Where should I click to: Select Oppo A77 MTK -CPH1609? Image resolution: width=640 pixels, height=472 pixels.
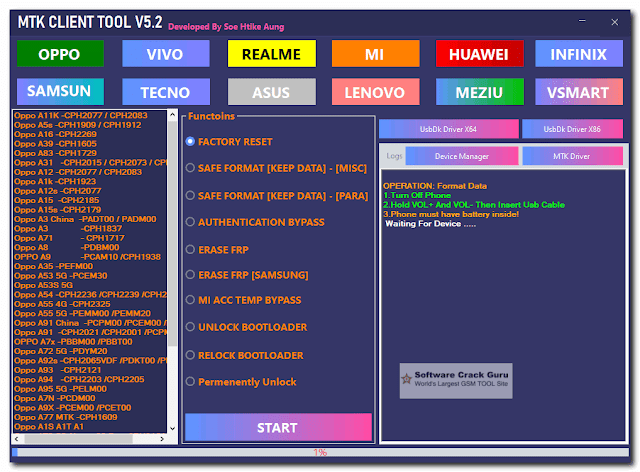click(66, 417)
